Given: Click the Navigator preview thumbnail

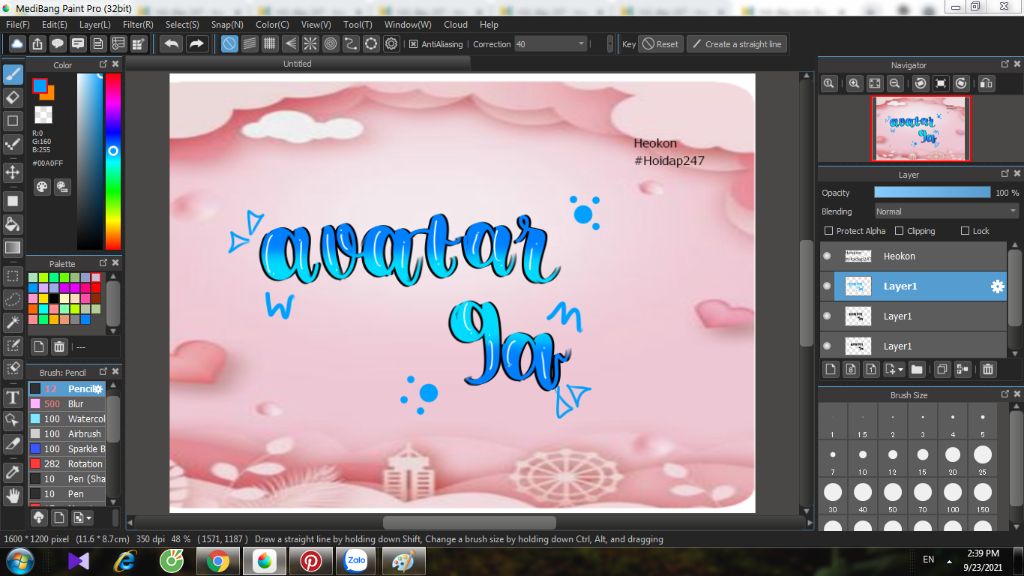Looking at the screenshot, I should pos(920,128).
